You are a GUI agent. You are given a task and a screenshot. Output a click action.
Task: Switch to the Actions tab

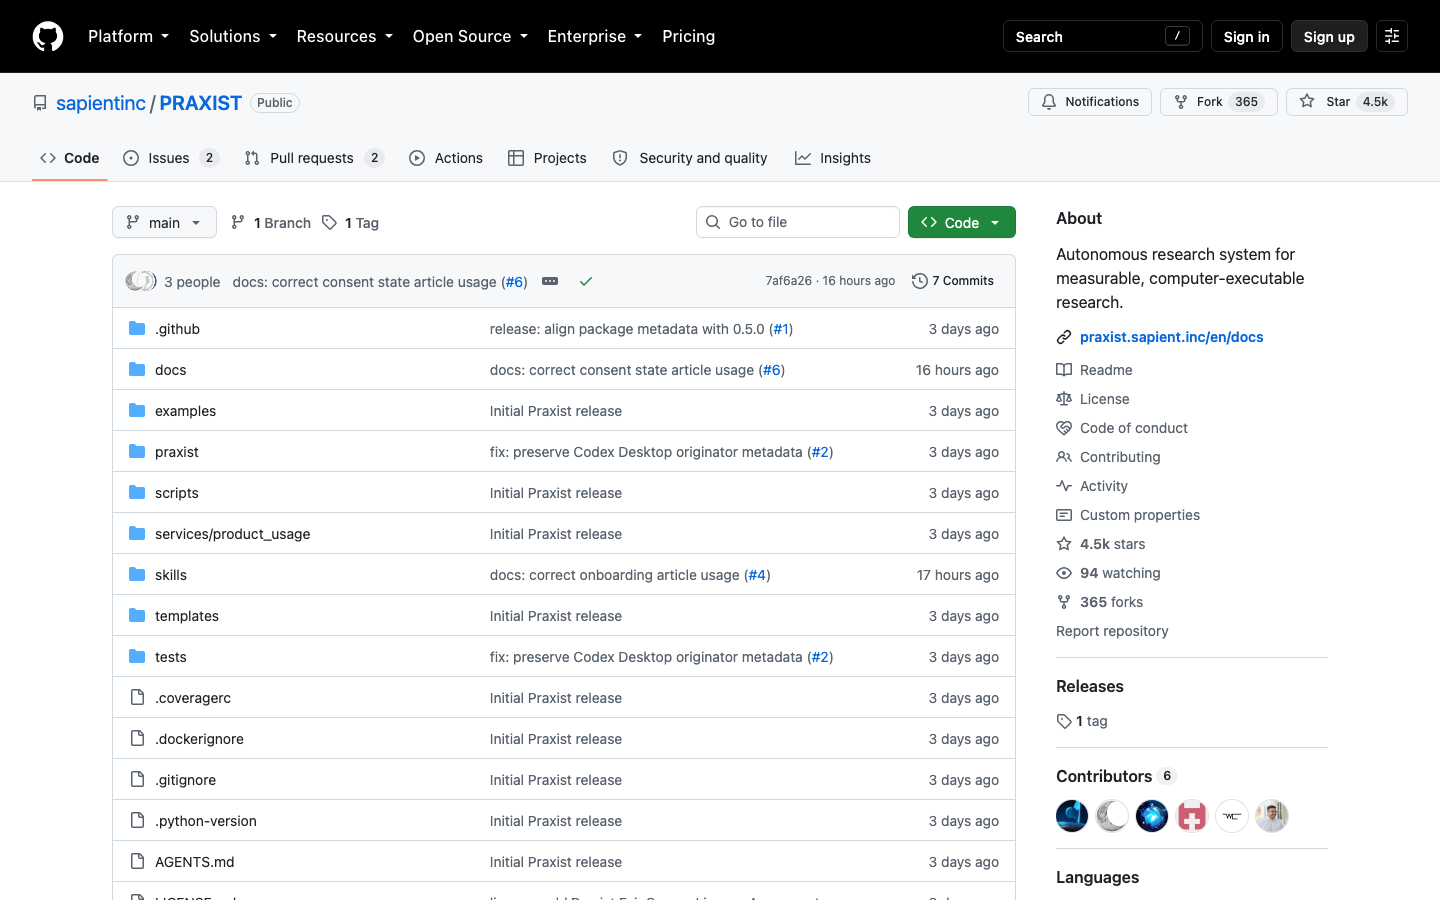pos(446,158)
